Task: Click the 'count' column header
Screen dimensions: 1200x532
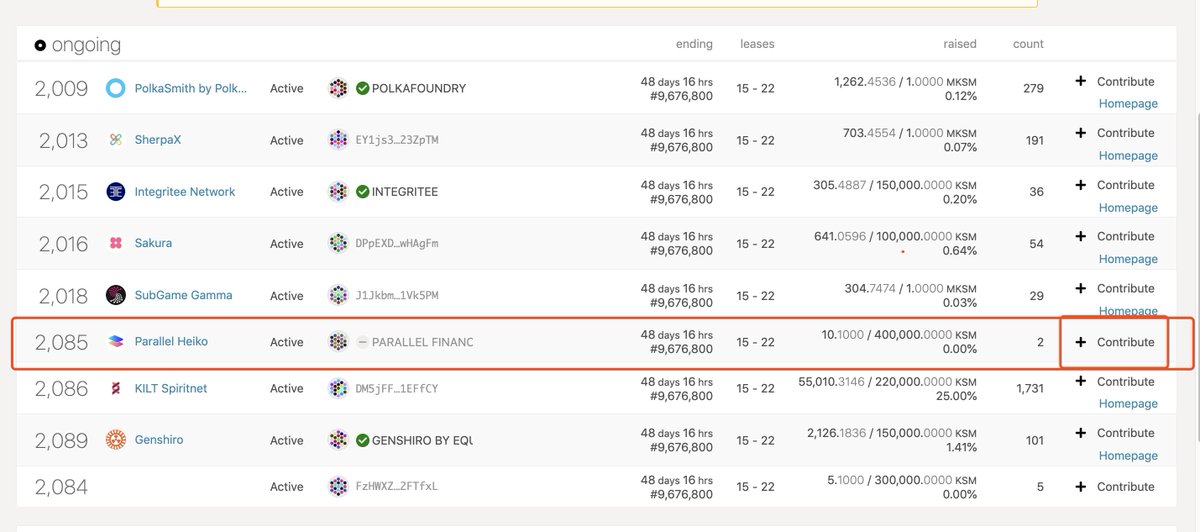Action: click(x=1028, y=44)
